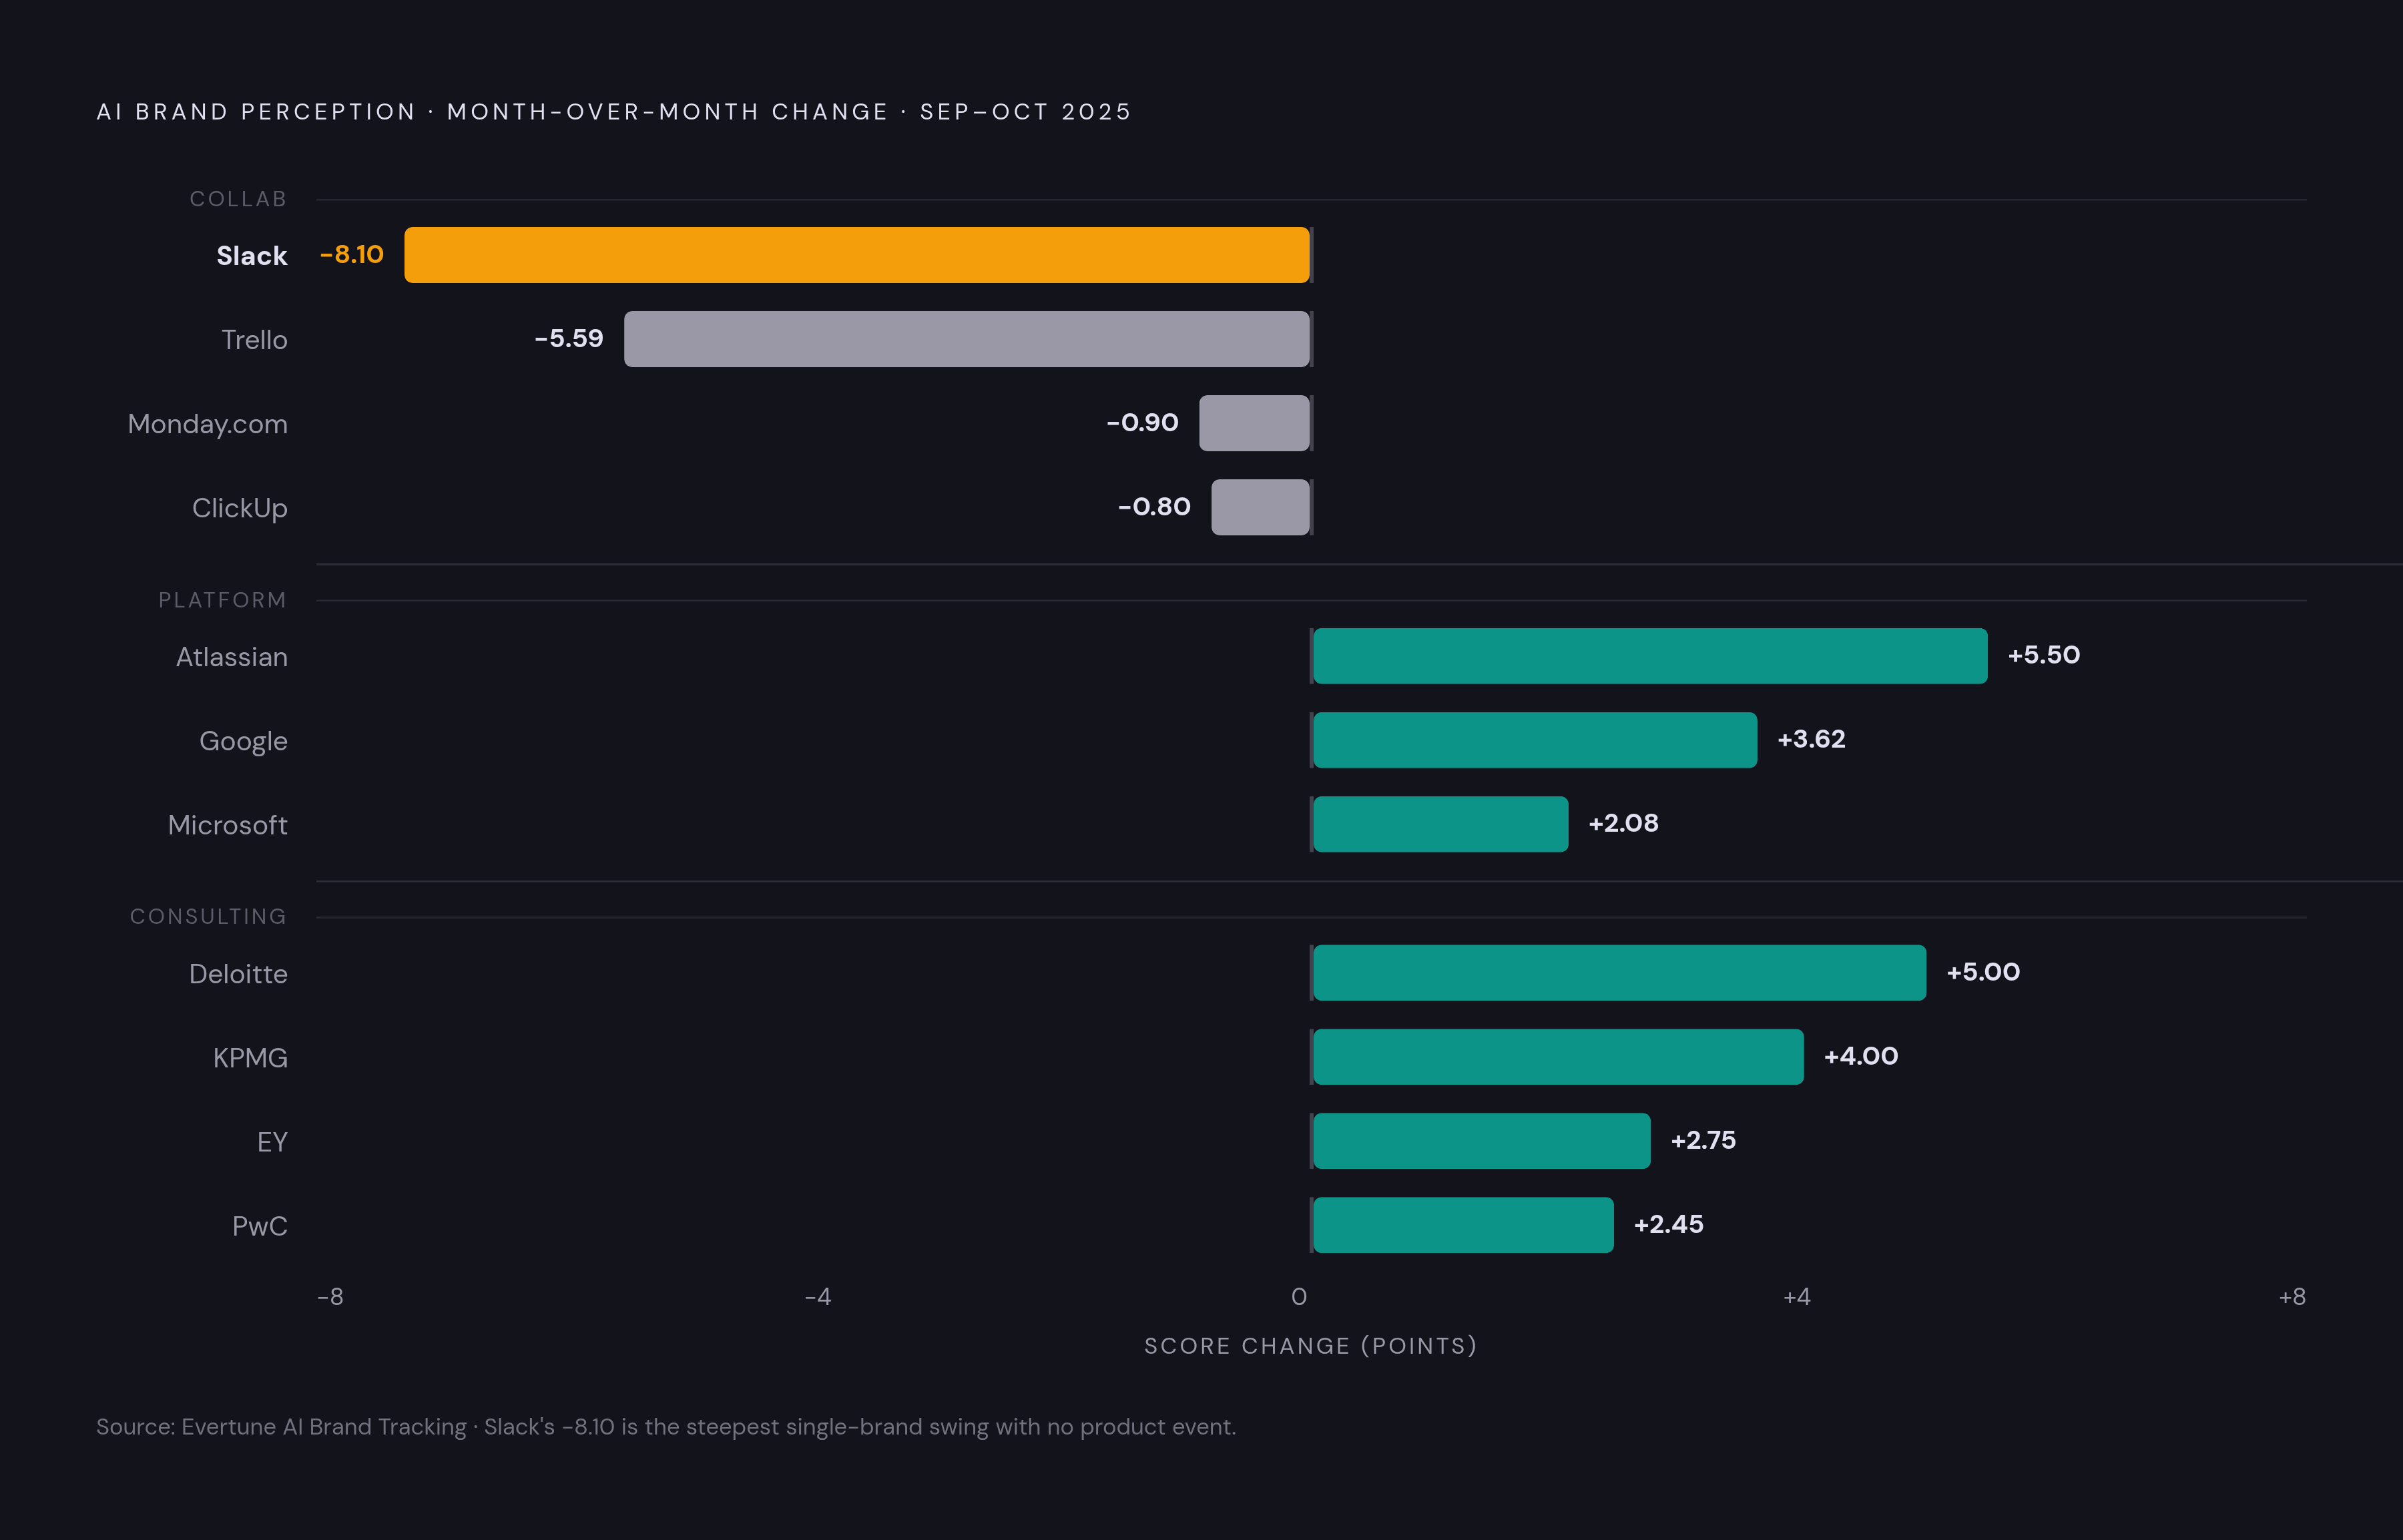Click the "+5.50" value label
The image size is (2403, 1540).
coord(2044,655)
